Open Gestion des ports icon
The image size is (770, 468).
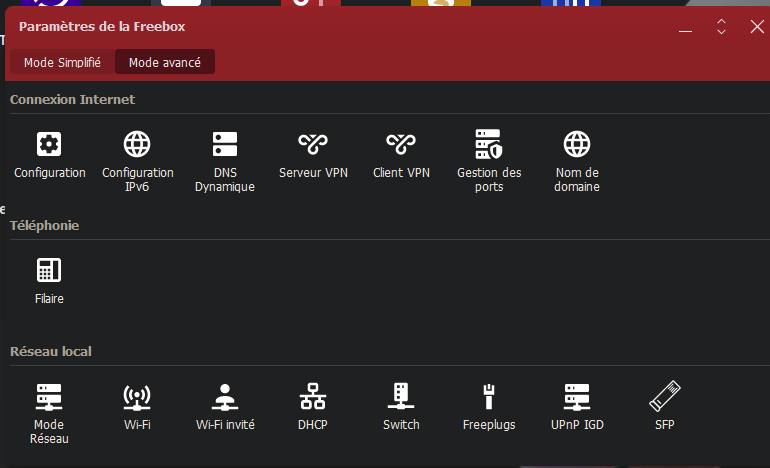tap(489, 144)
